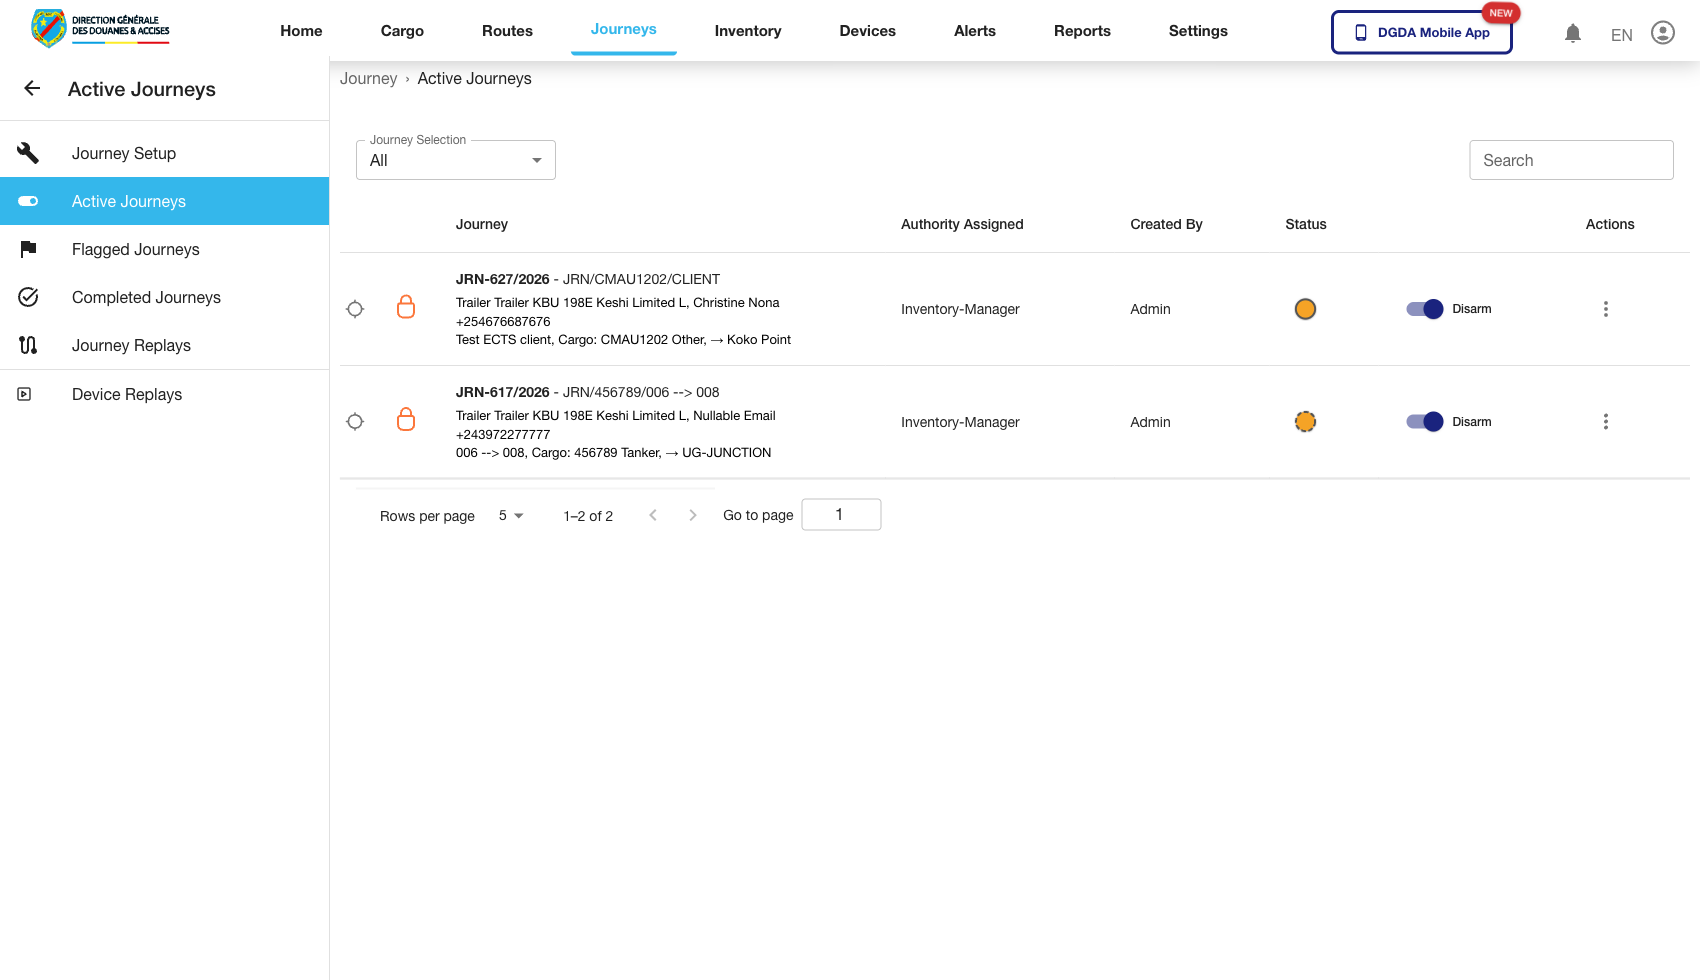The height and width of the screenshot is (980, 1700).
Task: Click the DGDA logo in header
Action: pyautogui.click(x=100, y=29)
